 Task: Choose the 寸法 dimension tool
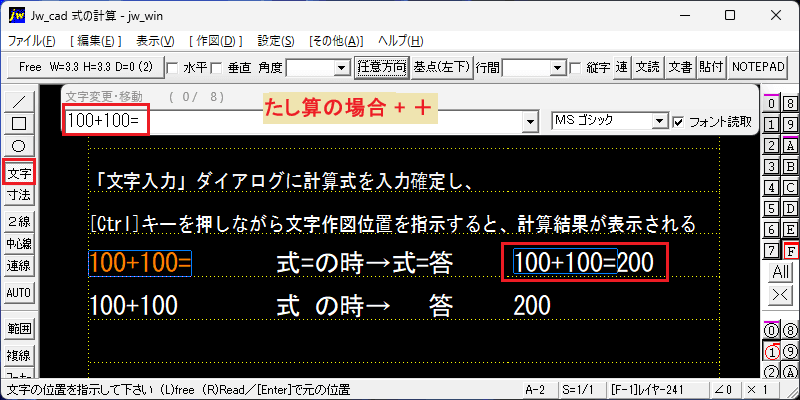click(19, 194)
